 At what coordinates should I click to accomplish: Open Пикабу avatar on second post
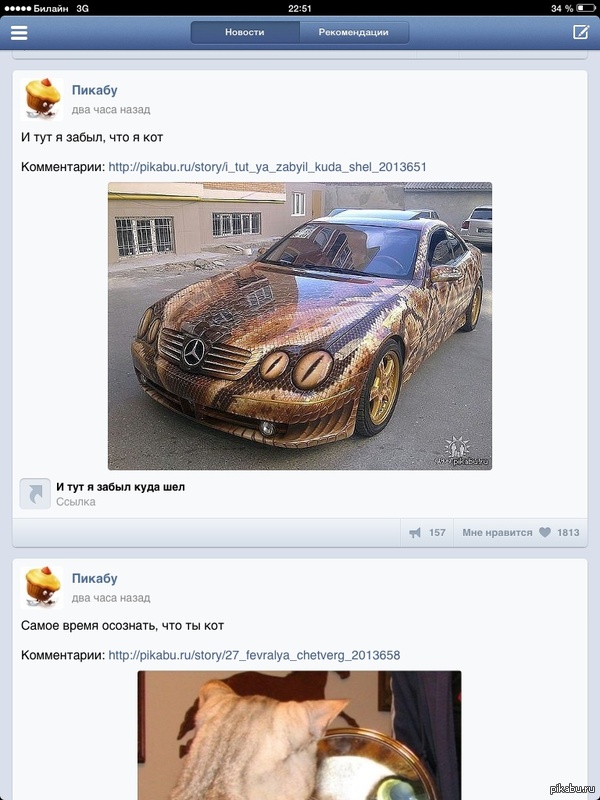pyautogui.click(x=42, y=587)
